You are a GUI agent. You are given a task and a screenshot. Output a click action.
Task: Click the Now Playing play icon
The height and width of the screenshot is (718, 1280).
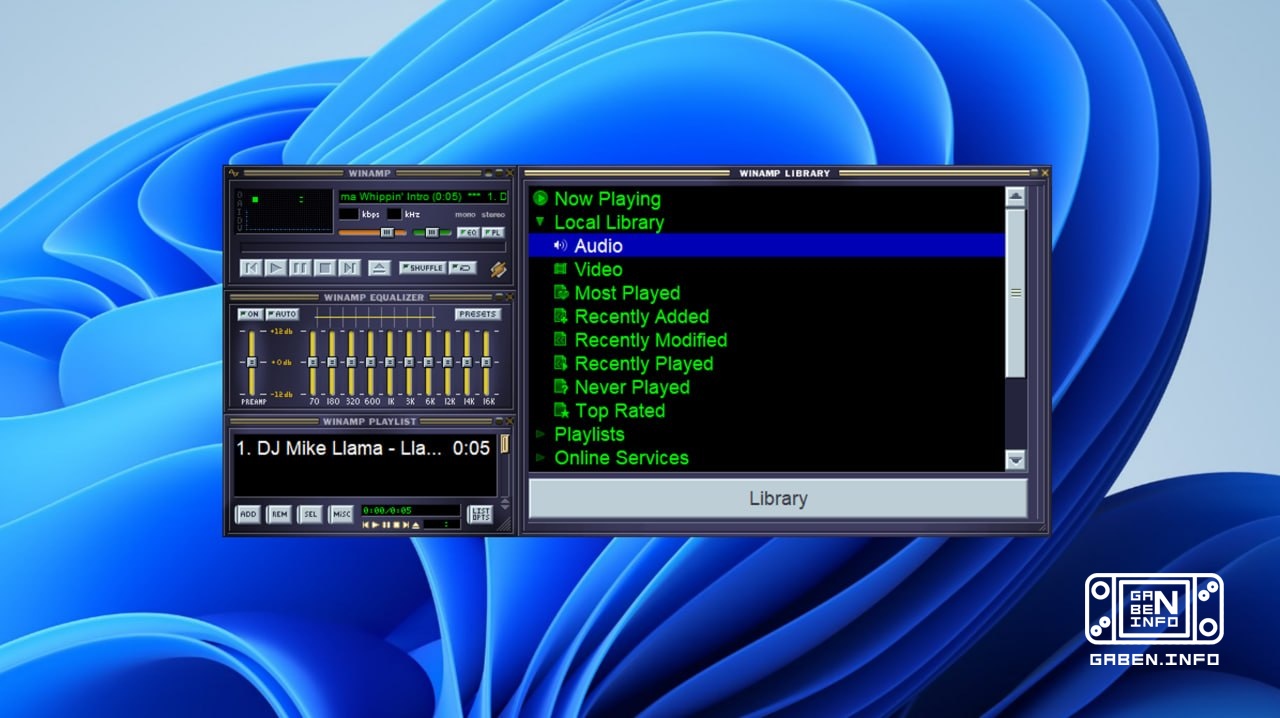pos(540,198)
